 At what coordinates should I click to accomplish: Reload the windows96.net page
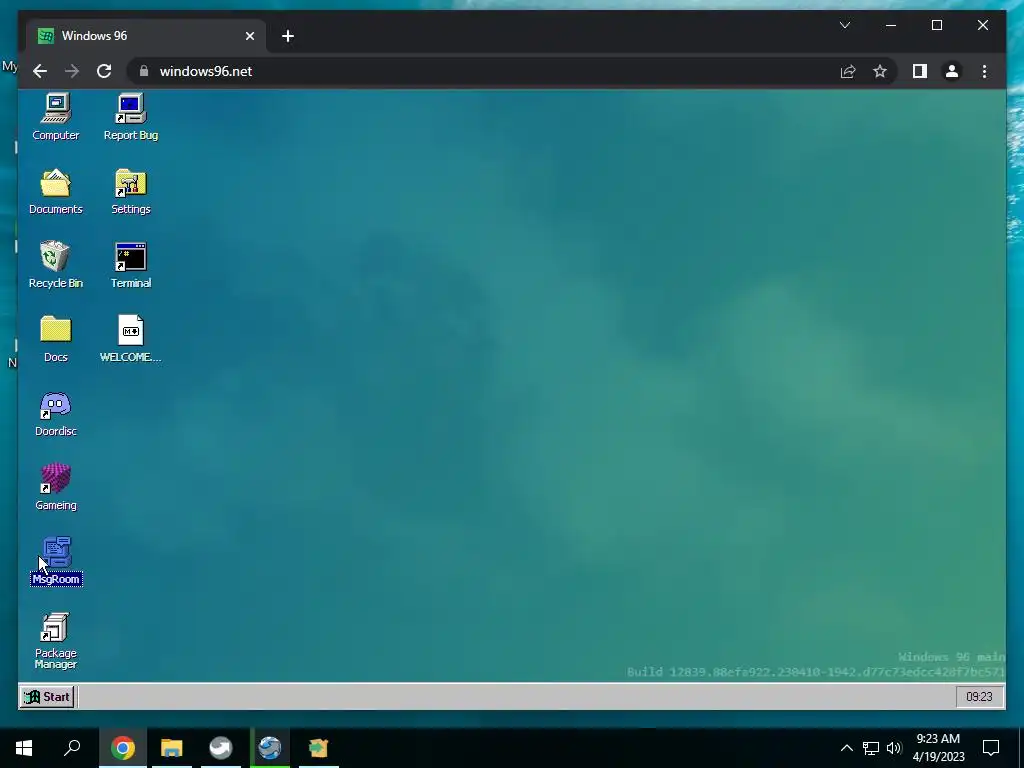[x=104, y=71]
